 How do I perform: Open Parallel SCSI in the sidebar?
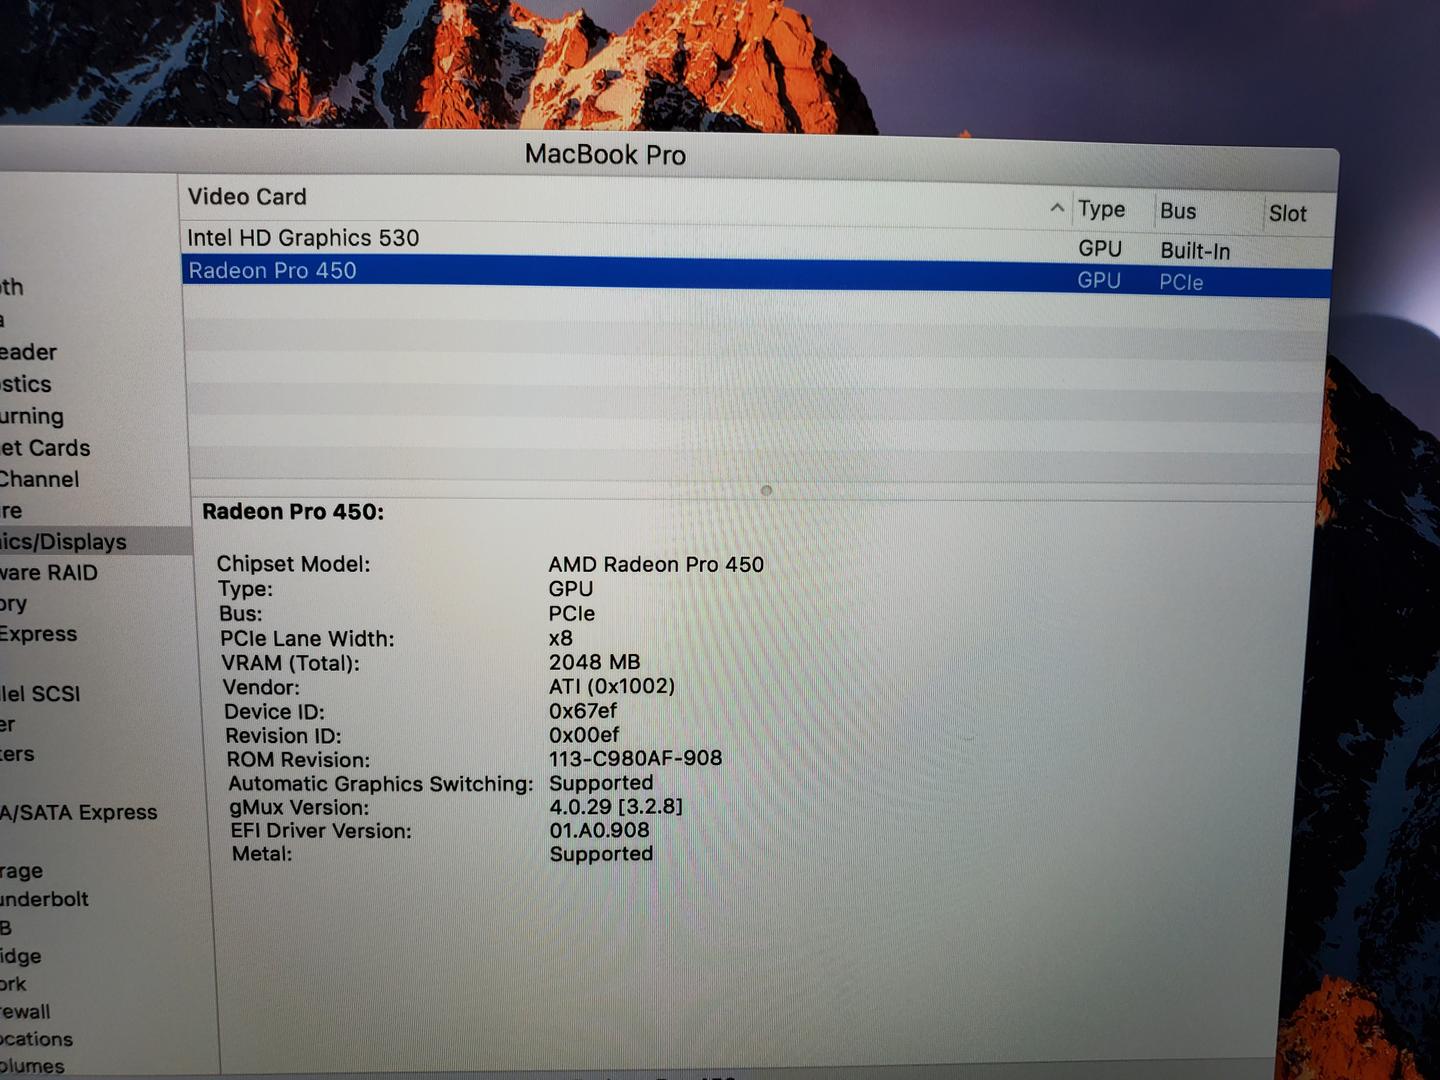coord(40,694)
